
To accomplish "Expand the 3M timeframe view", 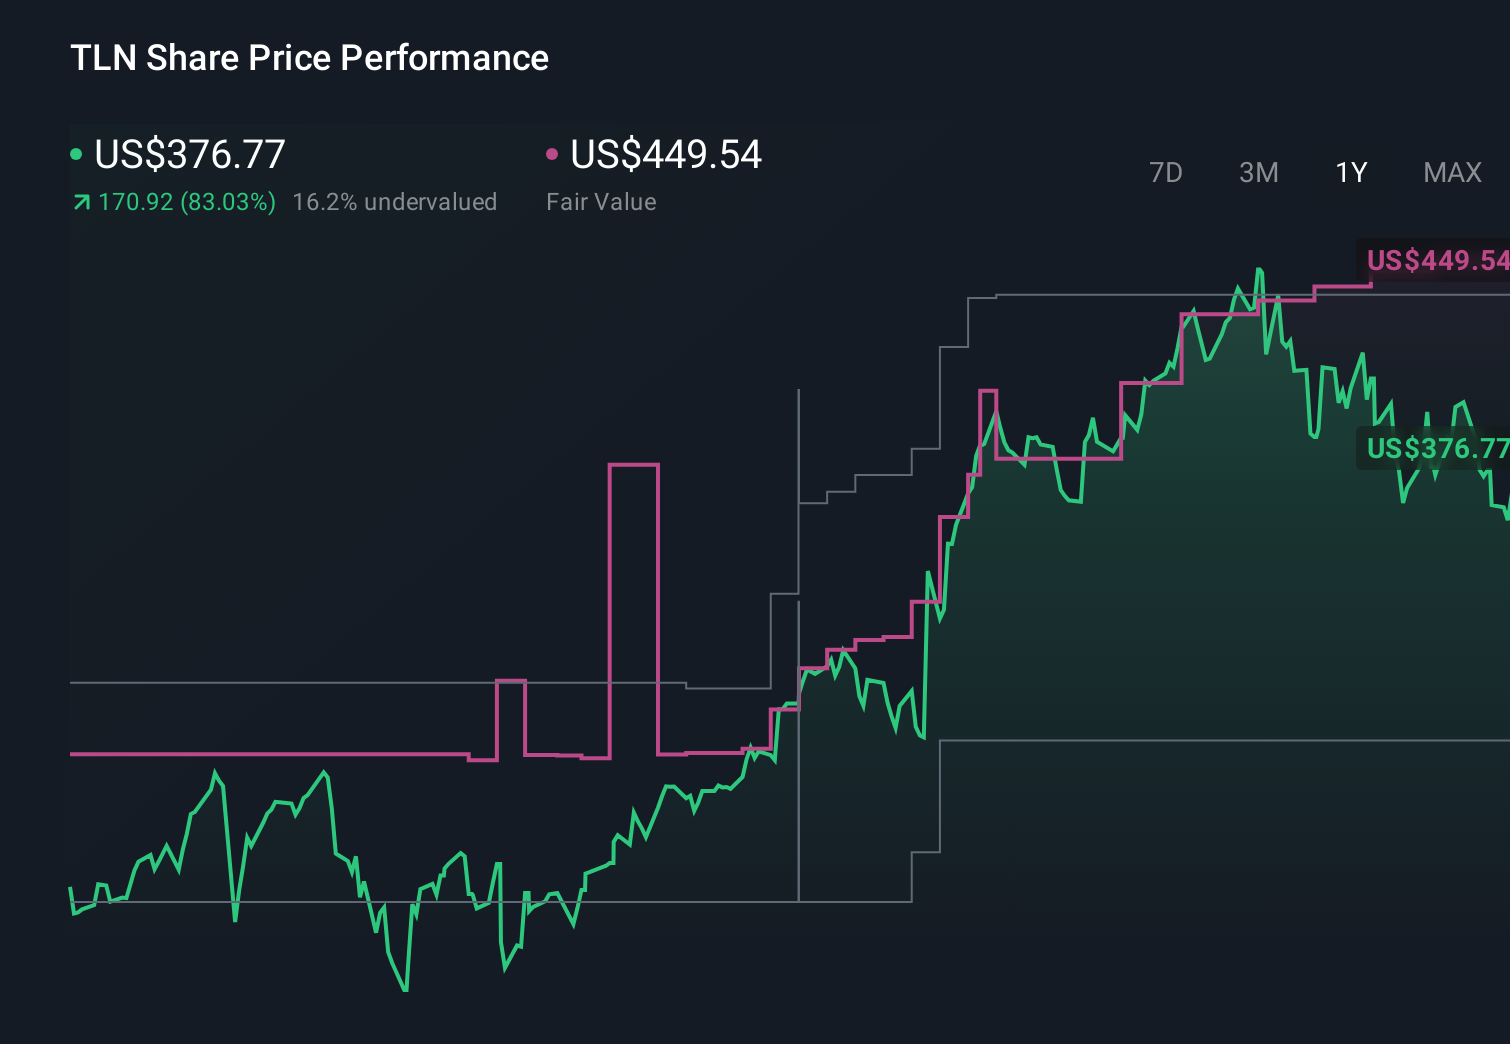I will pyautogui.click(x=1258, y=172).
